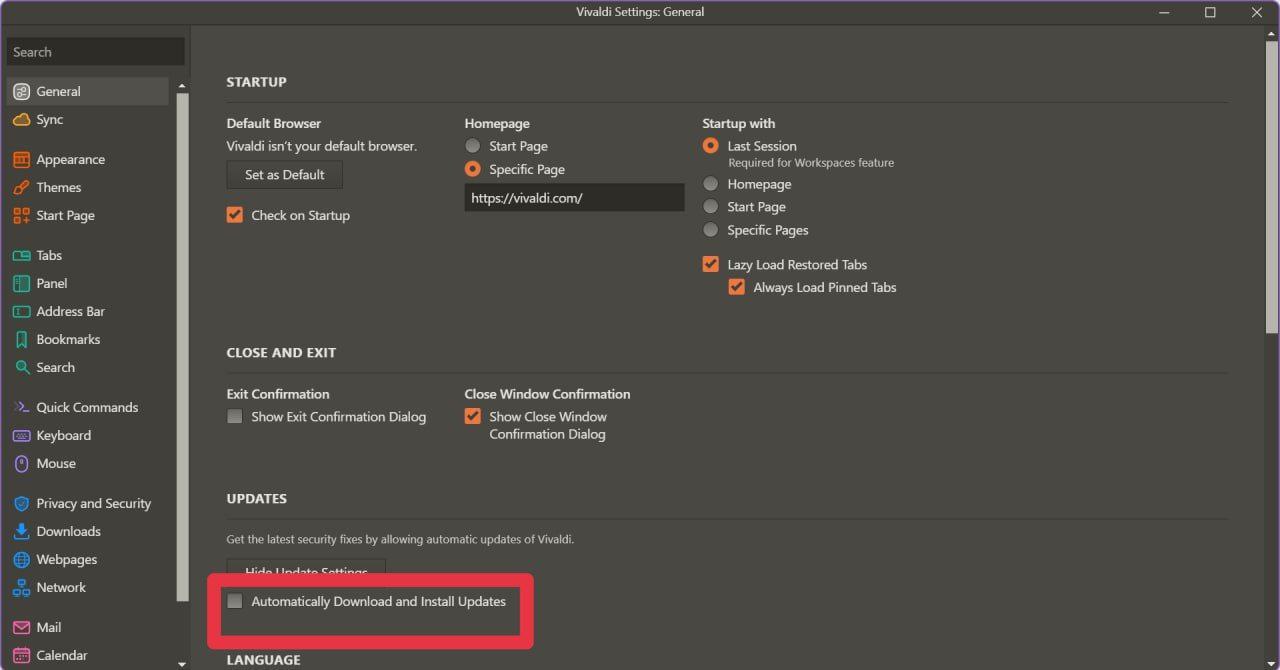The width and height of the screenshot is (1280, 670).
Task: Disable Show Close Window Confirmation Dialog
Action: click(473, 416)
